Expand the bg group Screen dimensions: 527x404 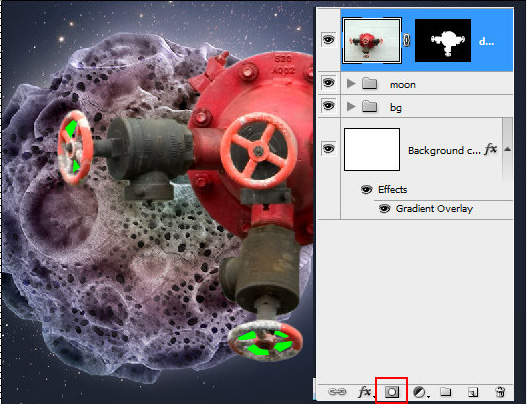click(351, 107)
